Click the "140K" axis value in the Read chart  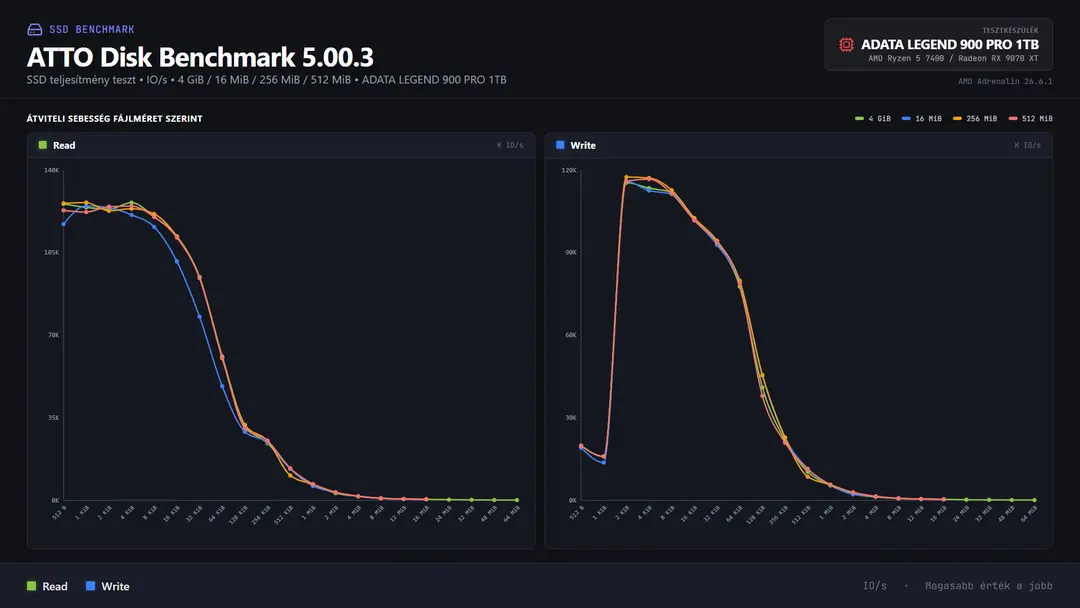52,170
